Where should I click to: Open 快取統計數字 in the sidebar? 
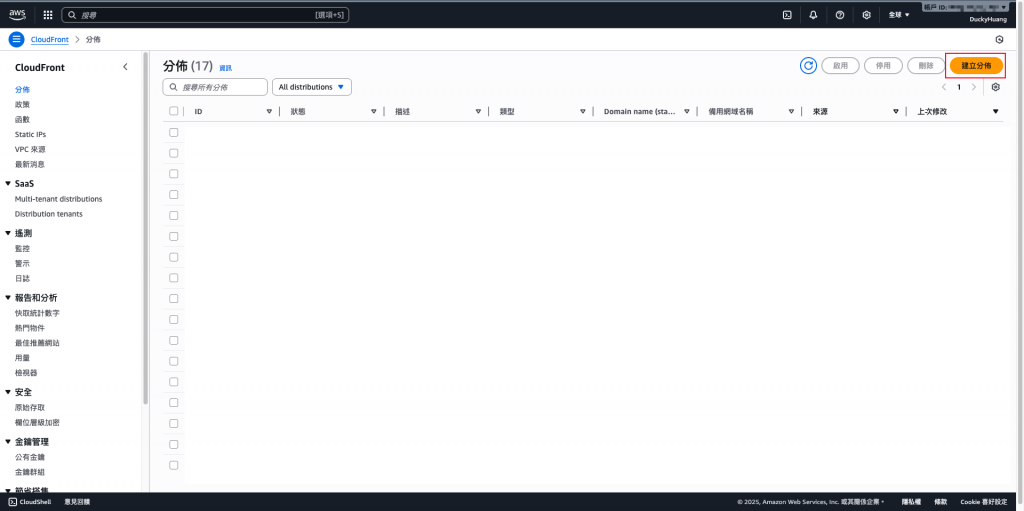(37, 314)
